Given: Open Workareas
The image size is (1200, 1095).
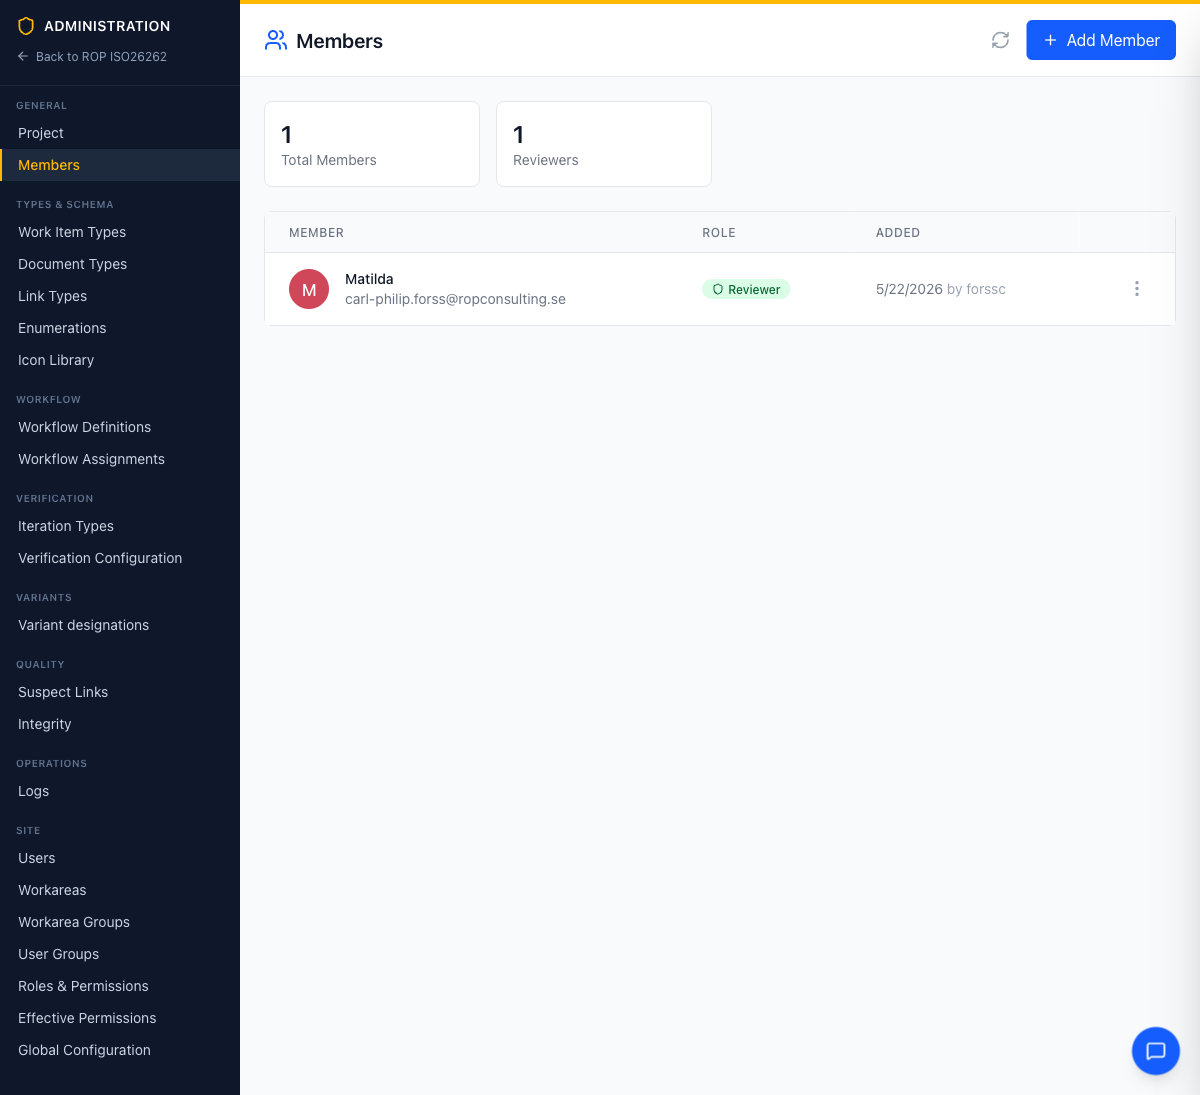Looking at the screenshot, I should [x=120, y=890].
